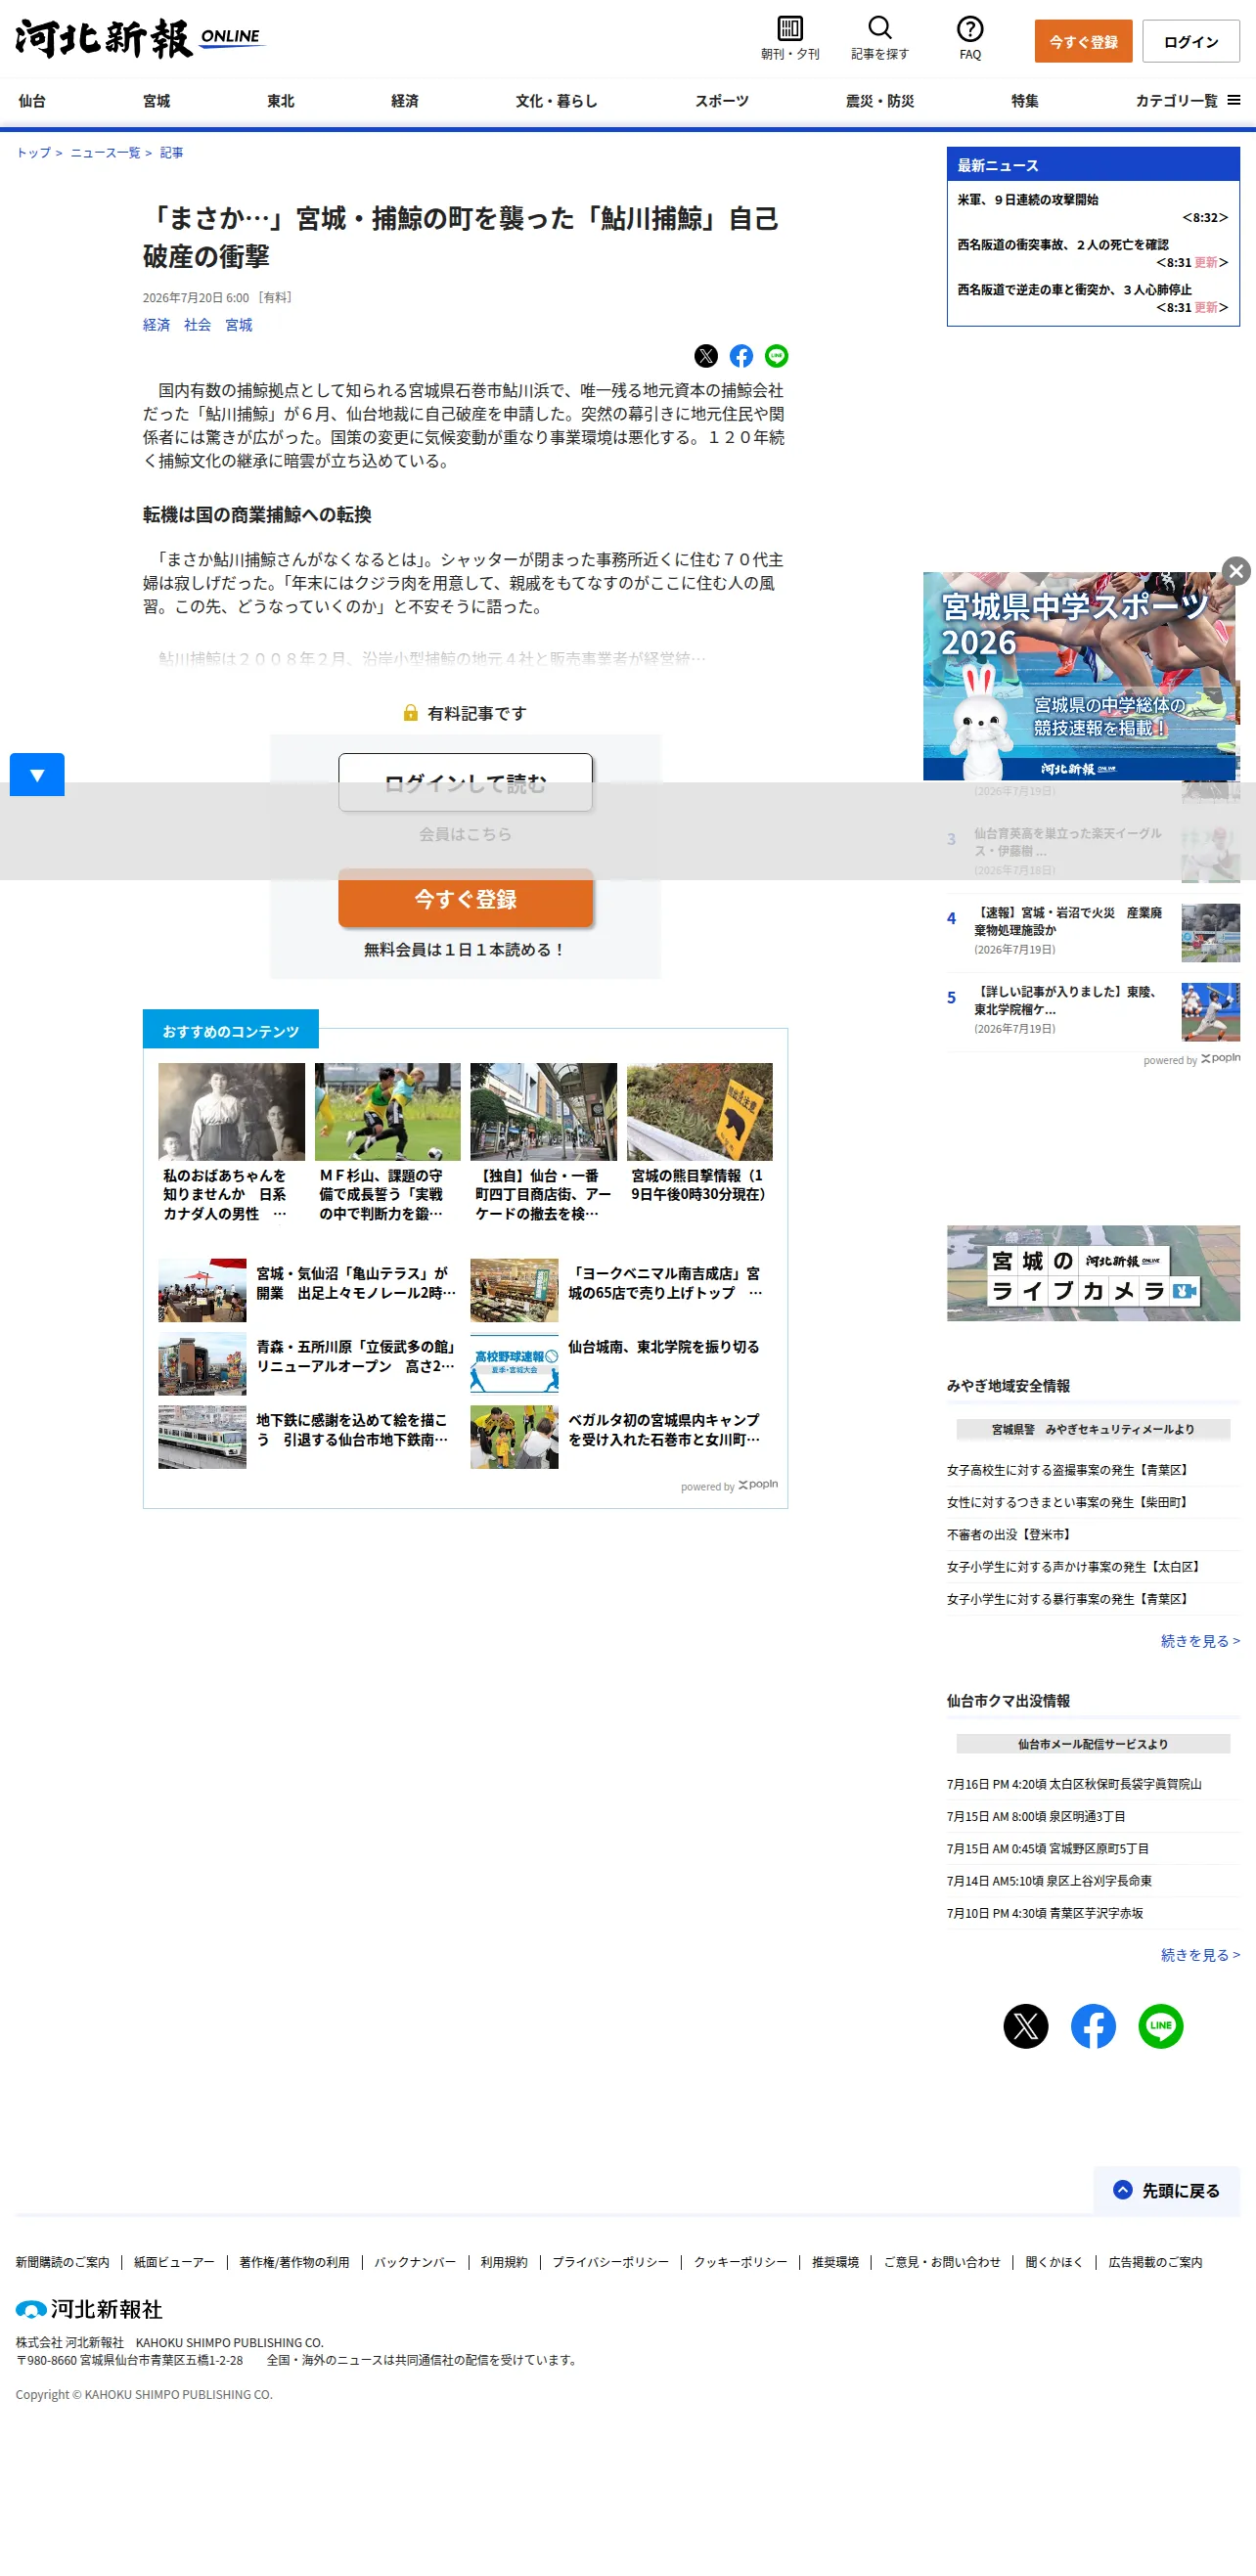This screenshot has width=1256, height=2576.
Task: Open the 7月16日 太白区秋保町 bear sighting
Action: [x=1074, y=1784]
